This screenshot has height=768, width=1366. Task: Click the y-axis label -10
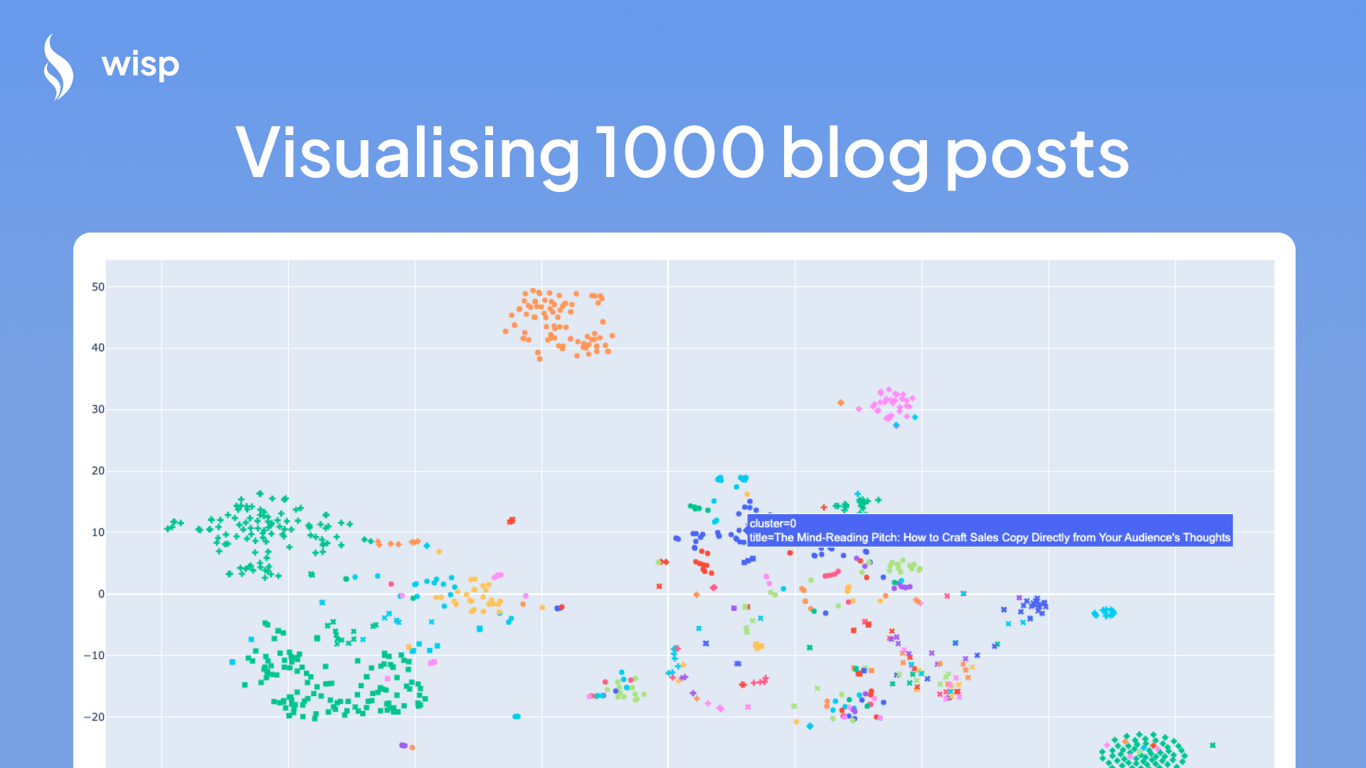coord(96,655)
